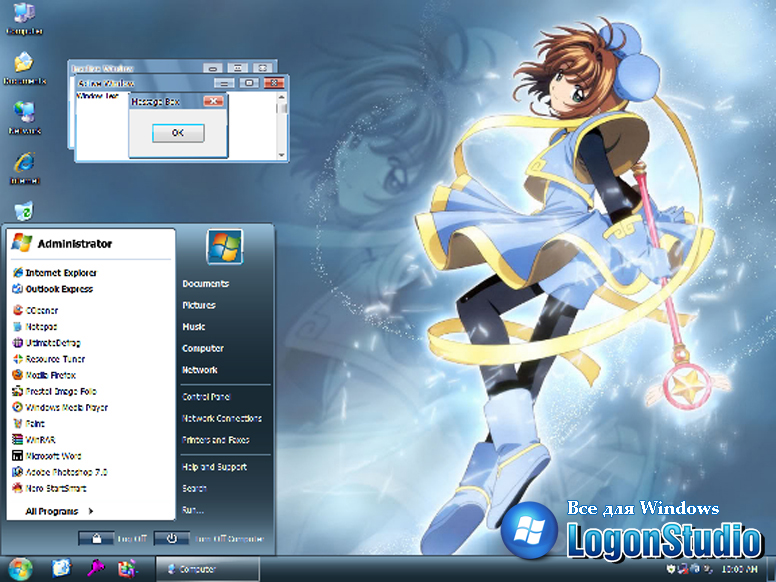This screenshot has height=582, width=776.
Task: Open Network Connections entry
Action: tap(221, 418)
